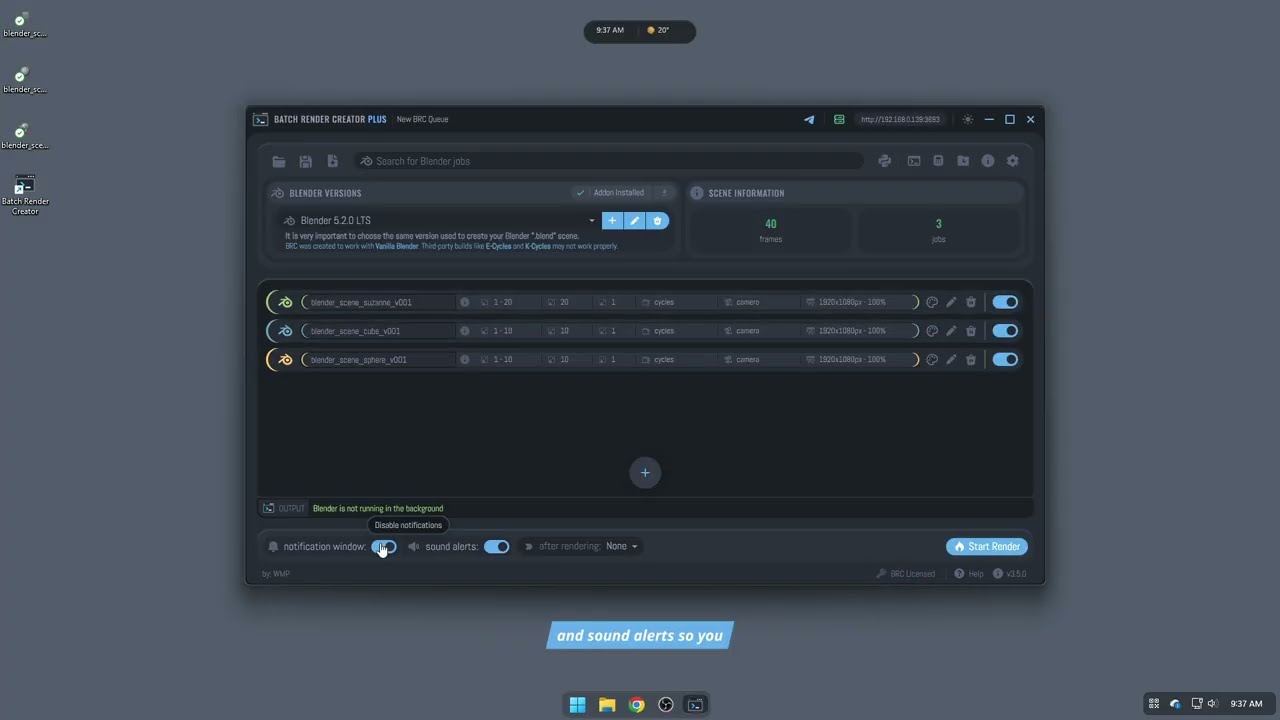Delete the selected Blender version with the trash icon
This screenshot has height=720, width=1280.
point(657,221)
